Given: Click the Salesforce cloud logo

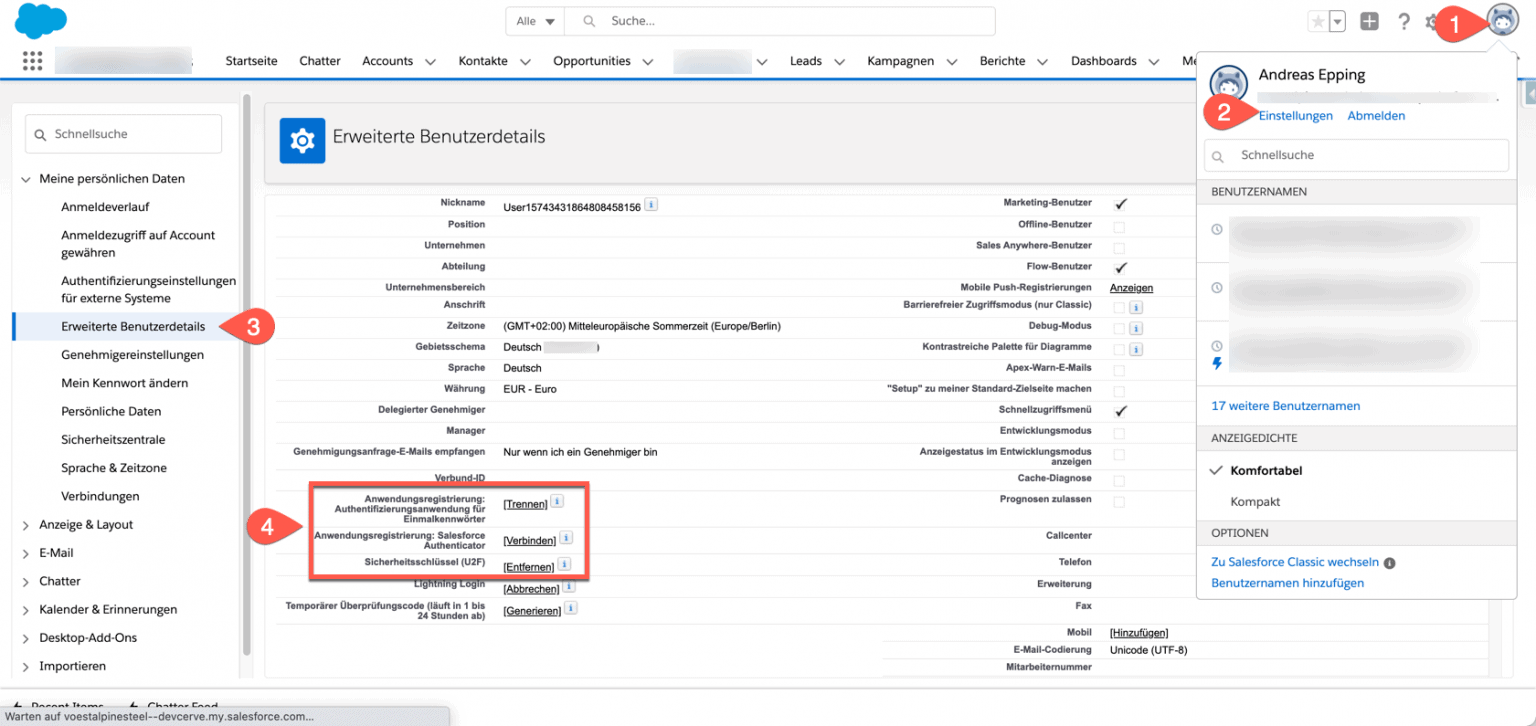Looking at the screenshot, I should pyautogui.click(x=40, y=20).
